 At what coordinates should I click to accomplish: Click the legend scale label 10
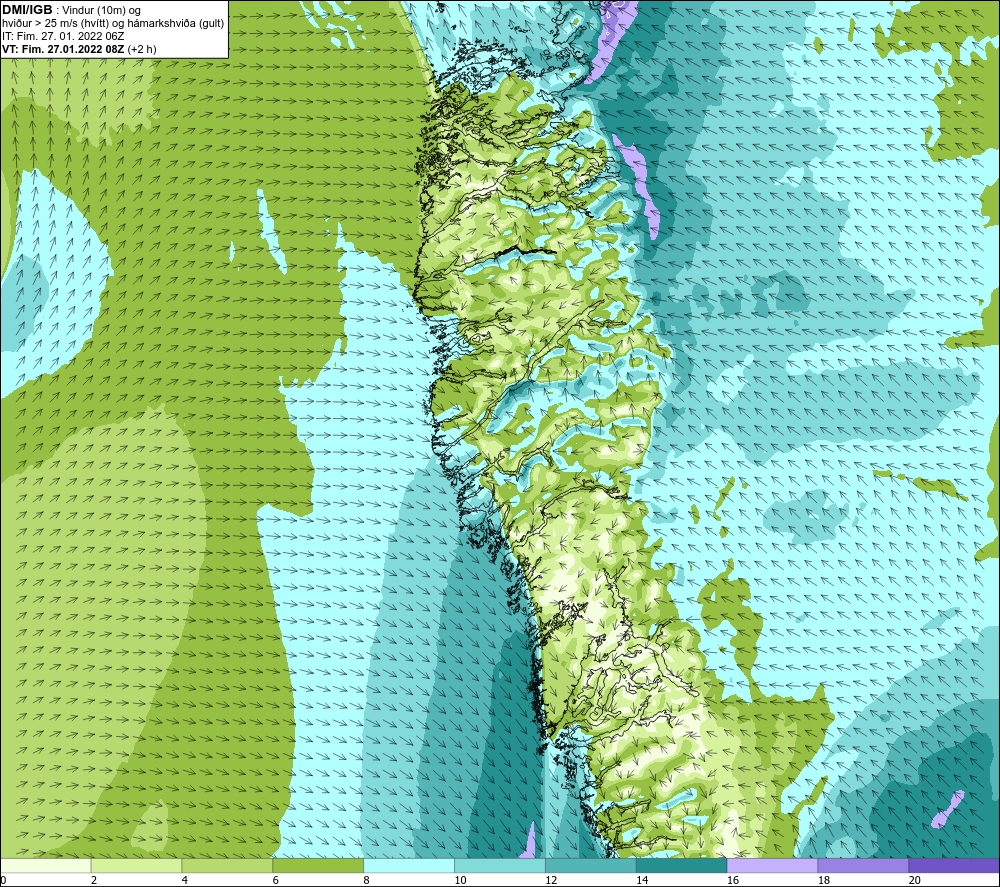[x=460, y=880]
